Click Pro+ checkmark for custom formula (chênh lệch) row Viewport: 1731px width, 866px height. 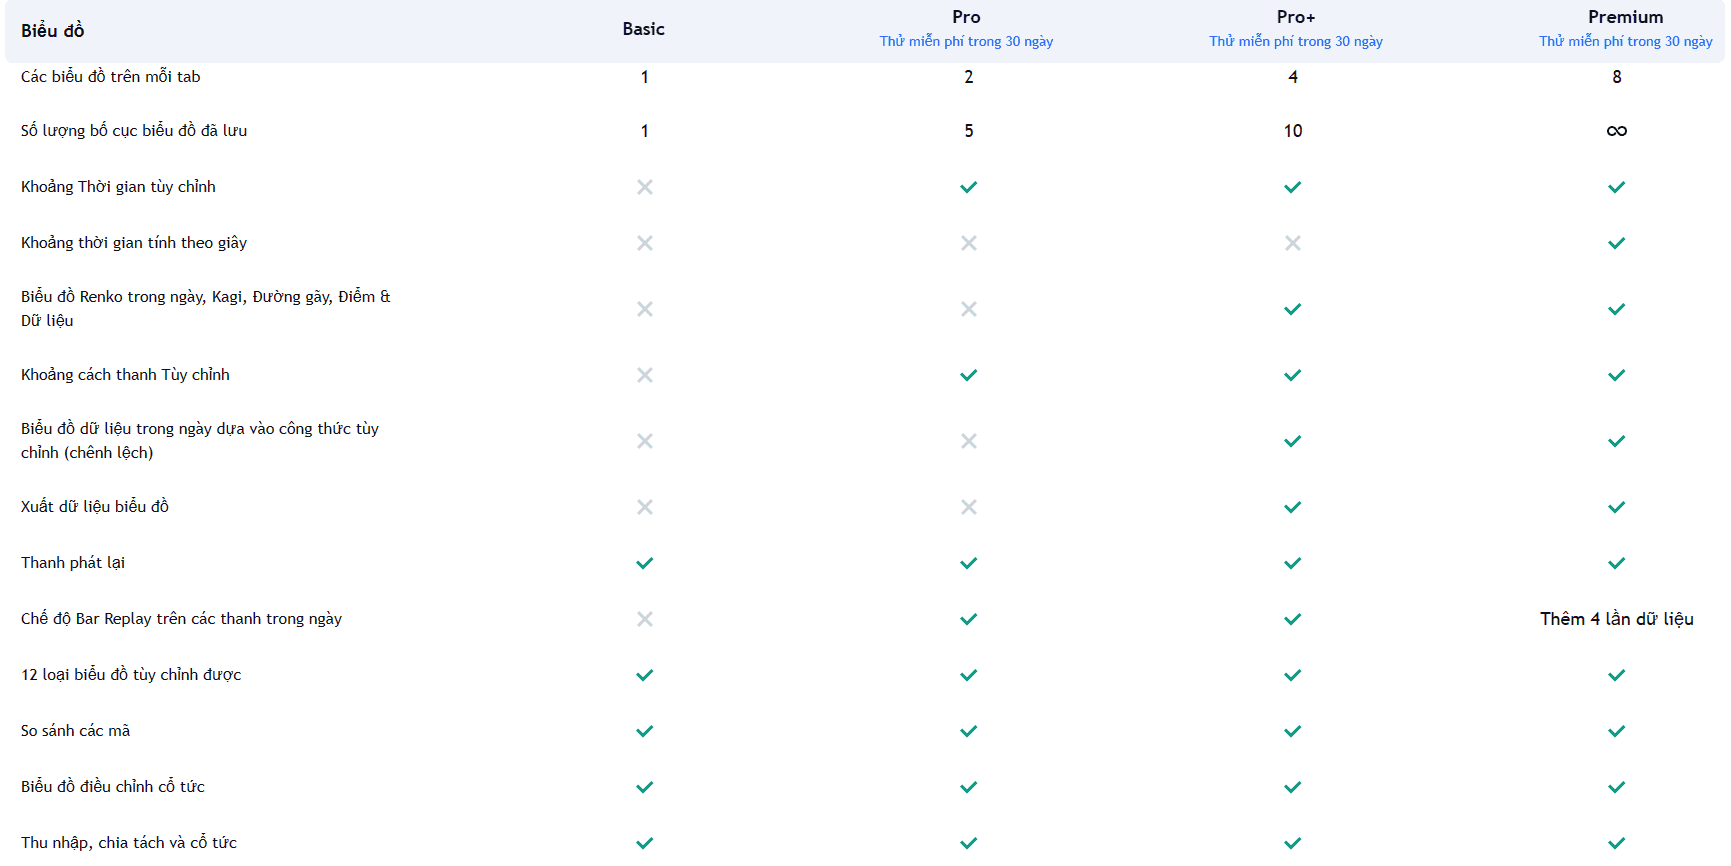click(1293, 441)
